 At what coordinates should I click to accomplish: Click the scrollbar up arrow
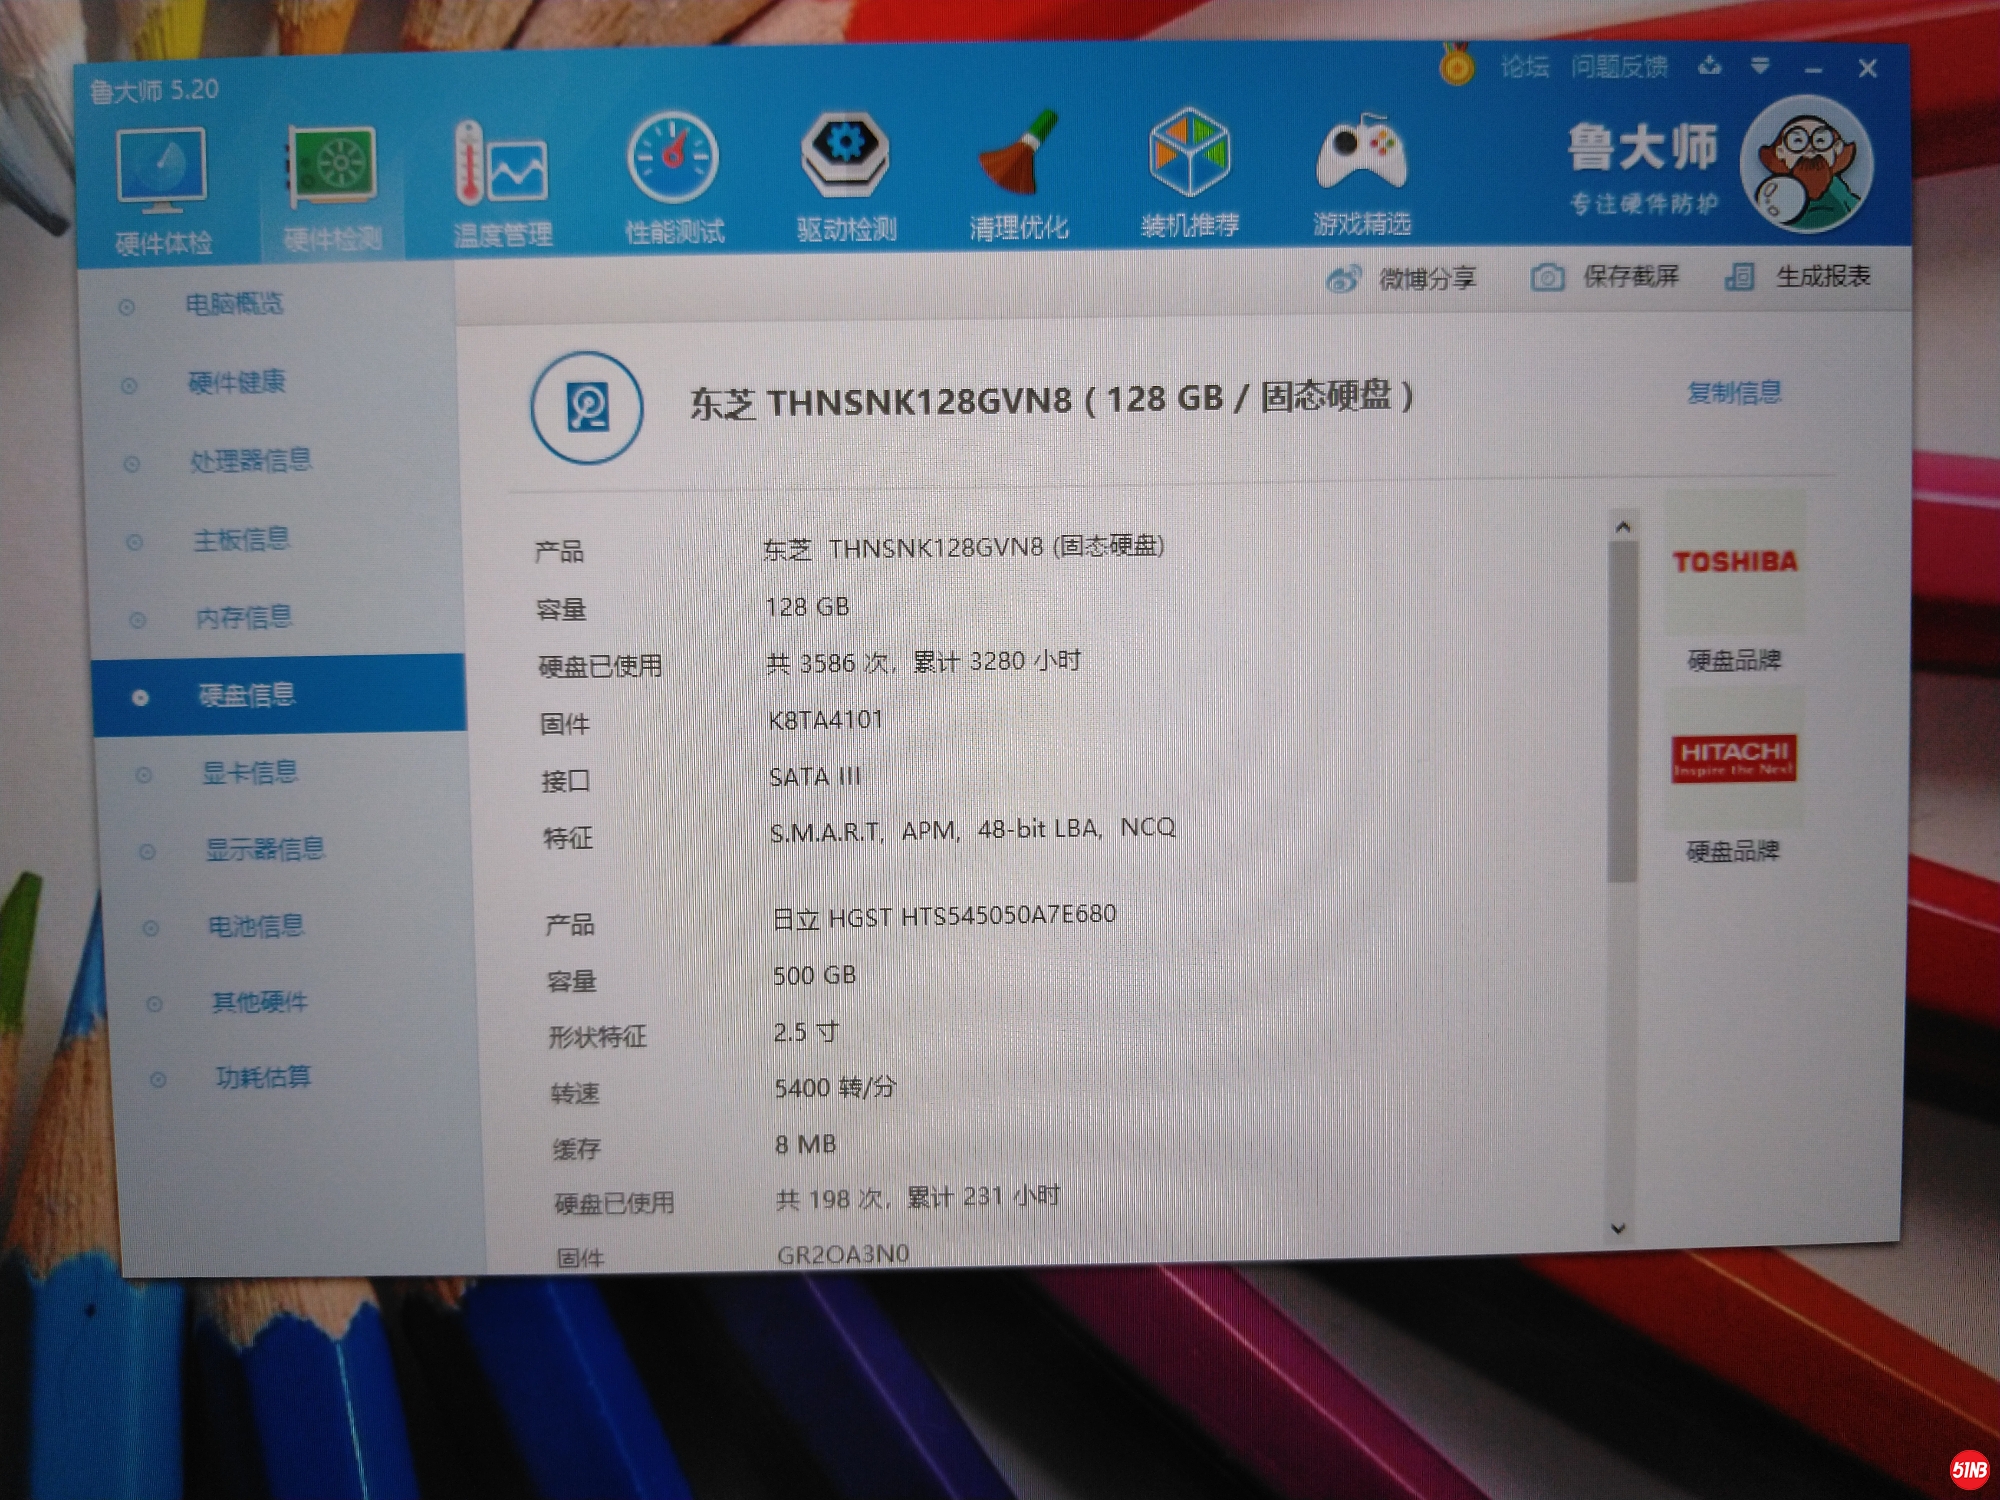(x=1623, y=526)
